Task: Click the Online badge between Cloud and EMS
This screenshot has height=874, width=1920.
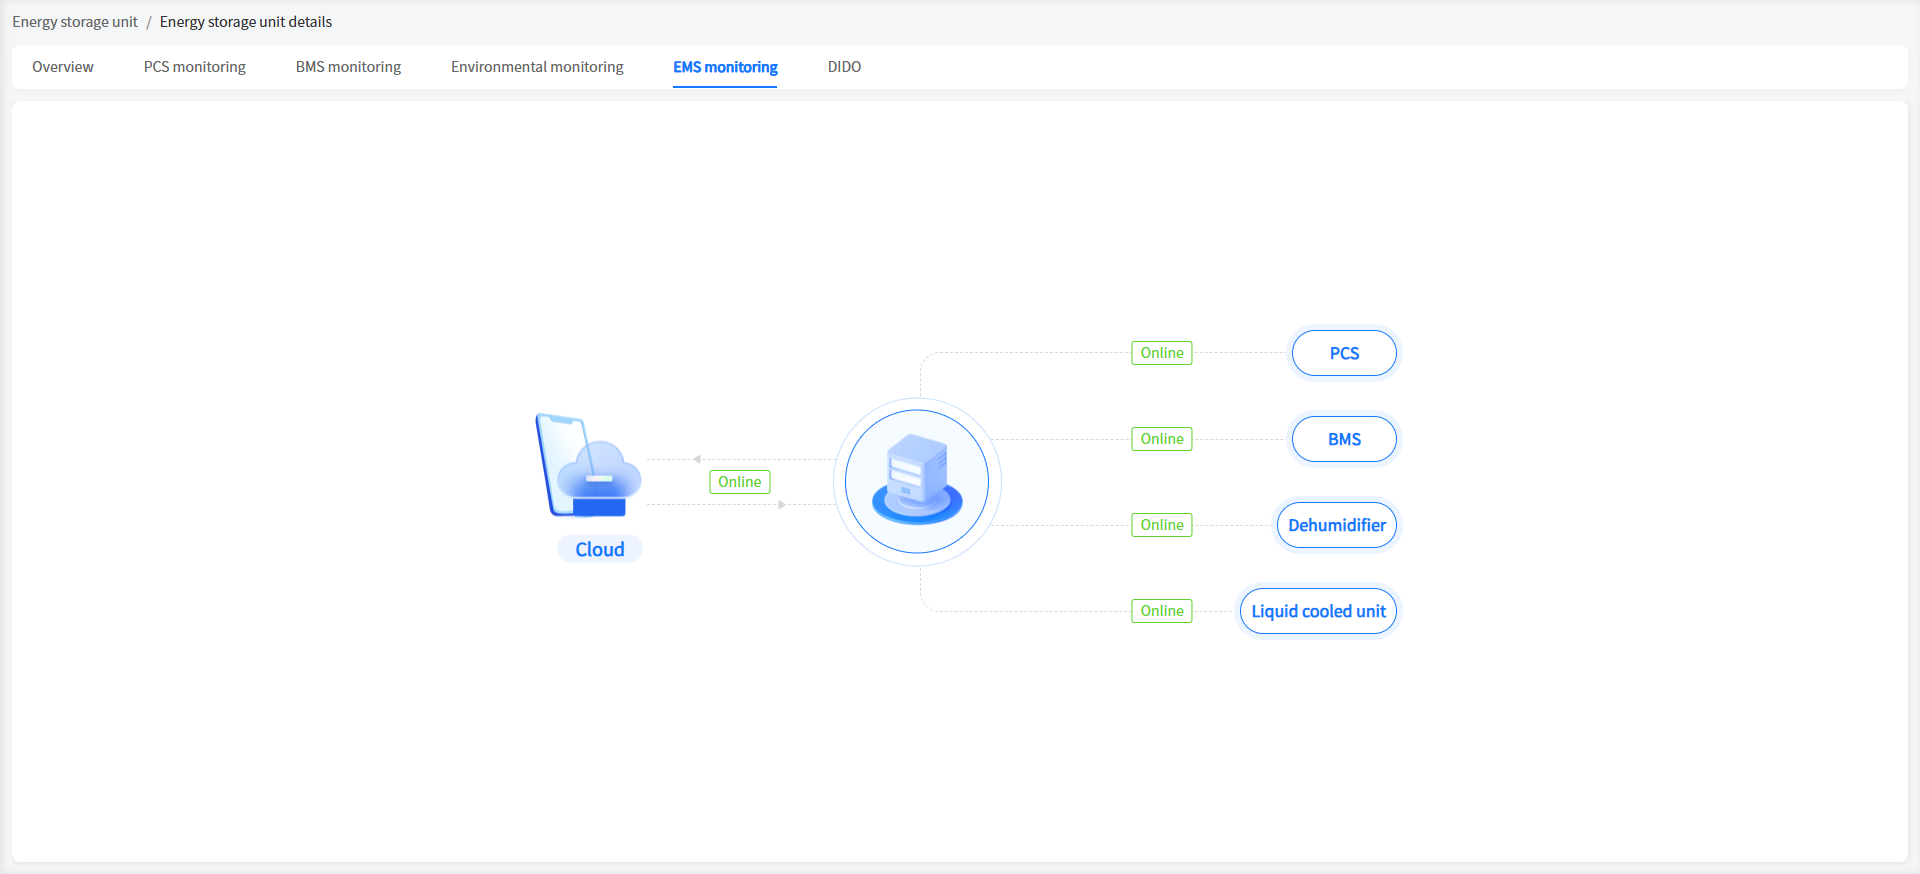Action: click(x=740, y=482)
